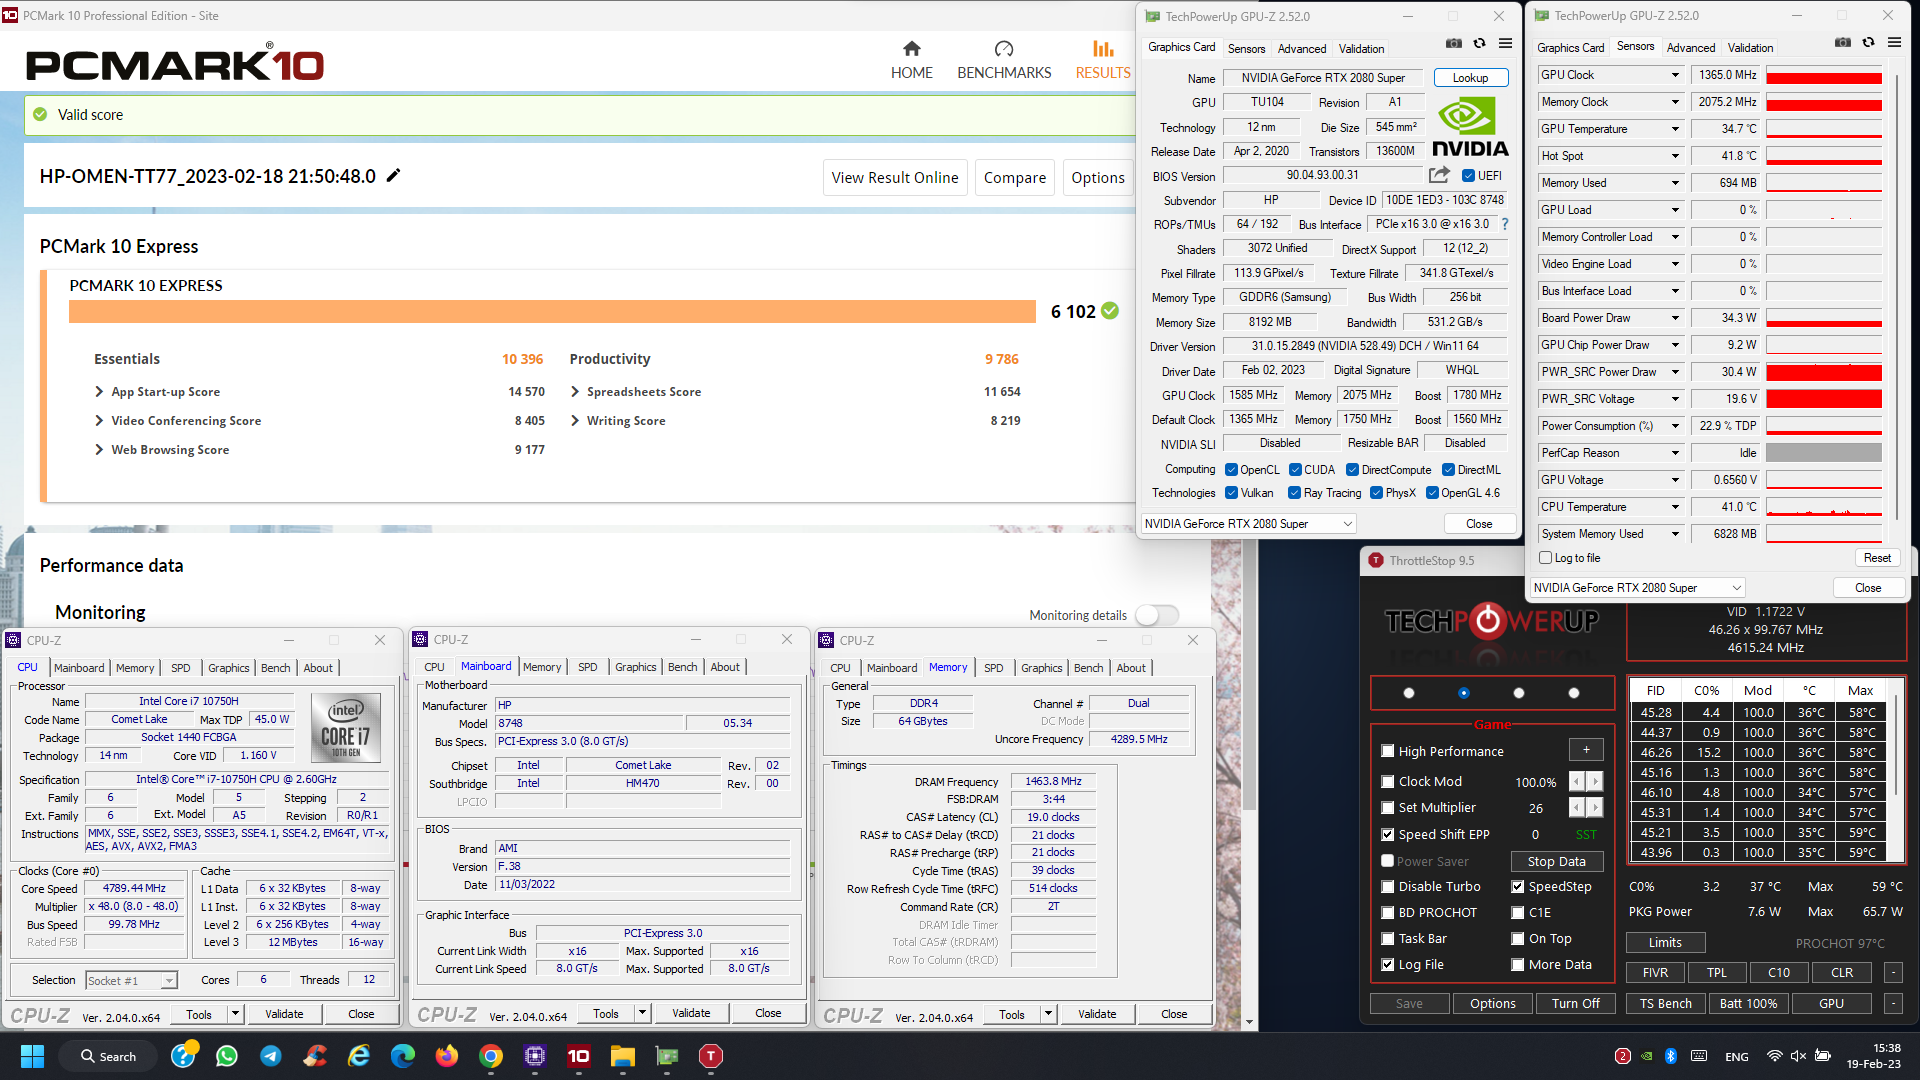
Task: Click the Bluetooth tray icon
Action: pos(1670,1056)
